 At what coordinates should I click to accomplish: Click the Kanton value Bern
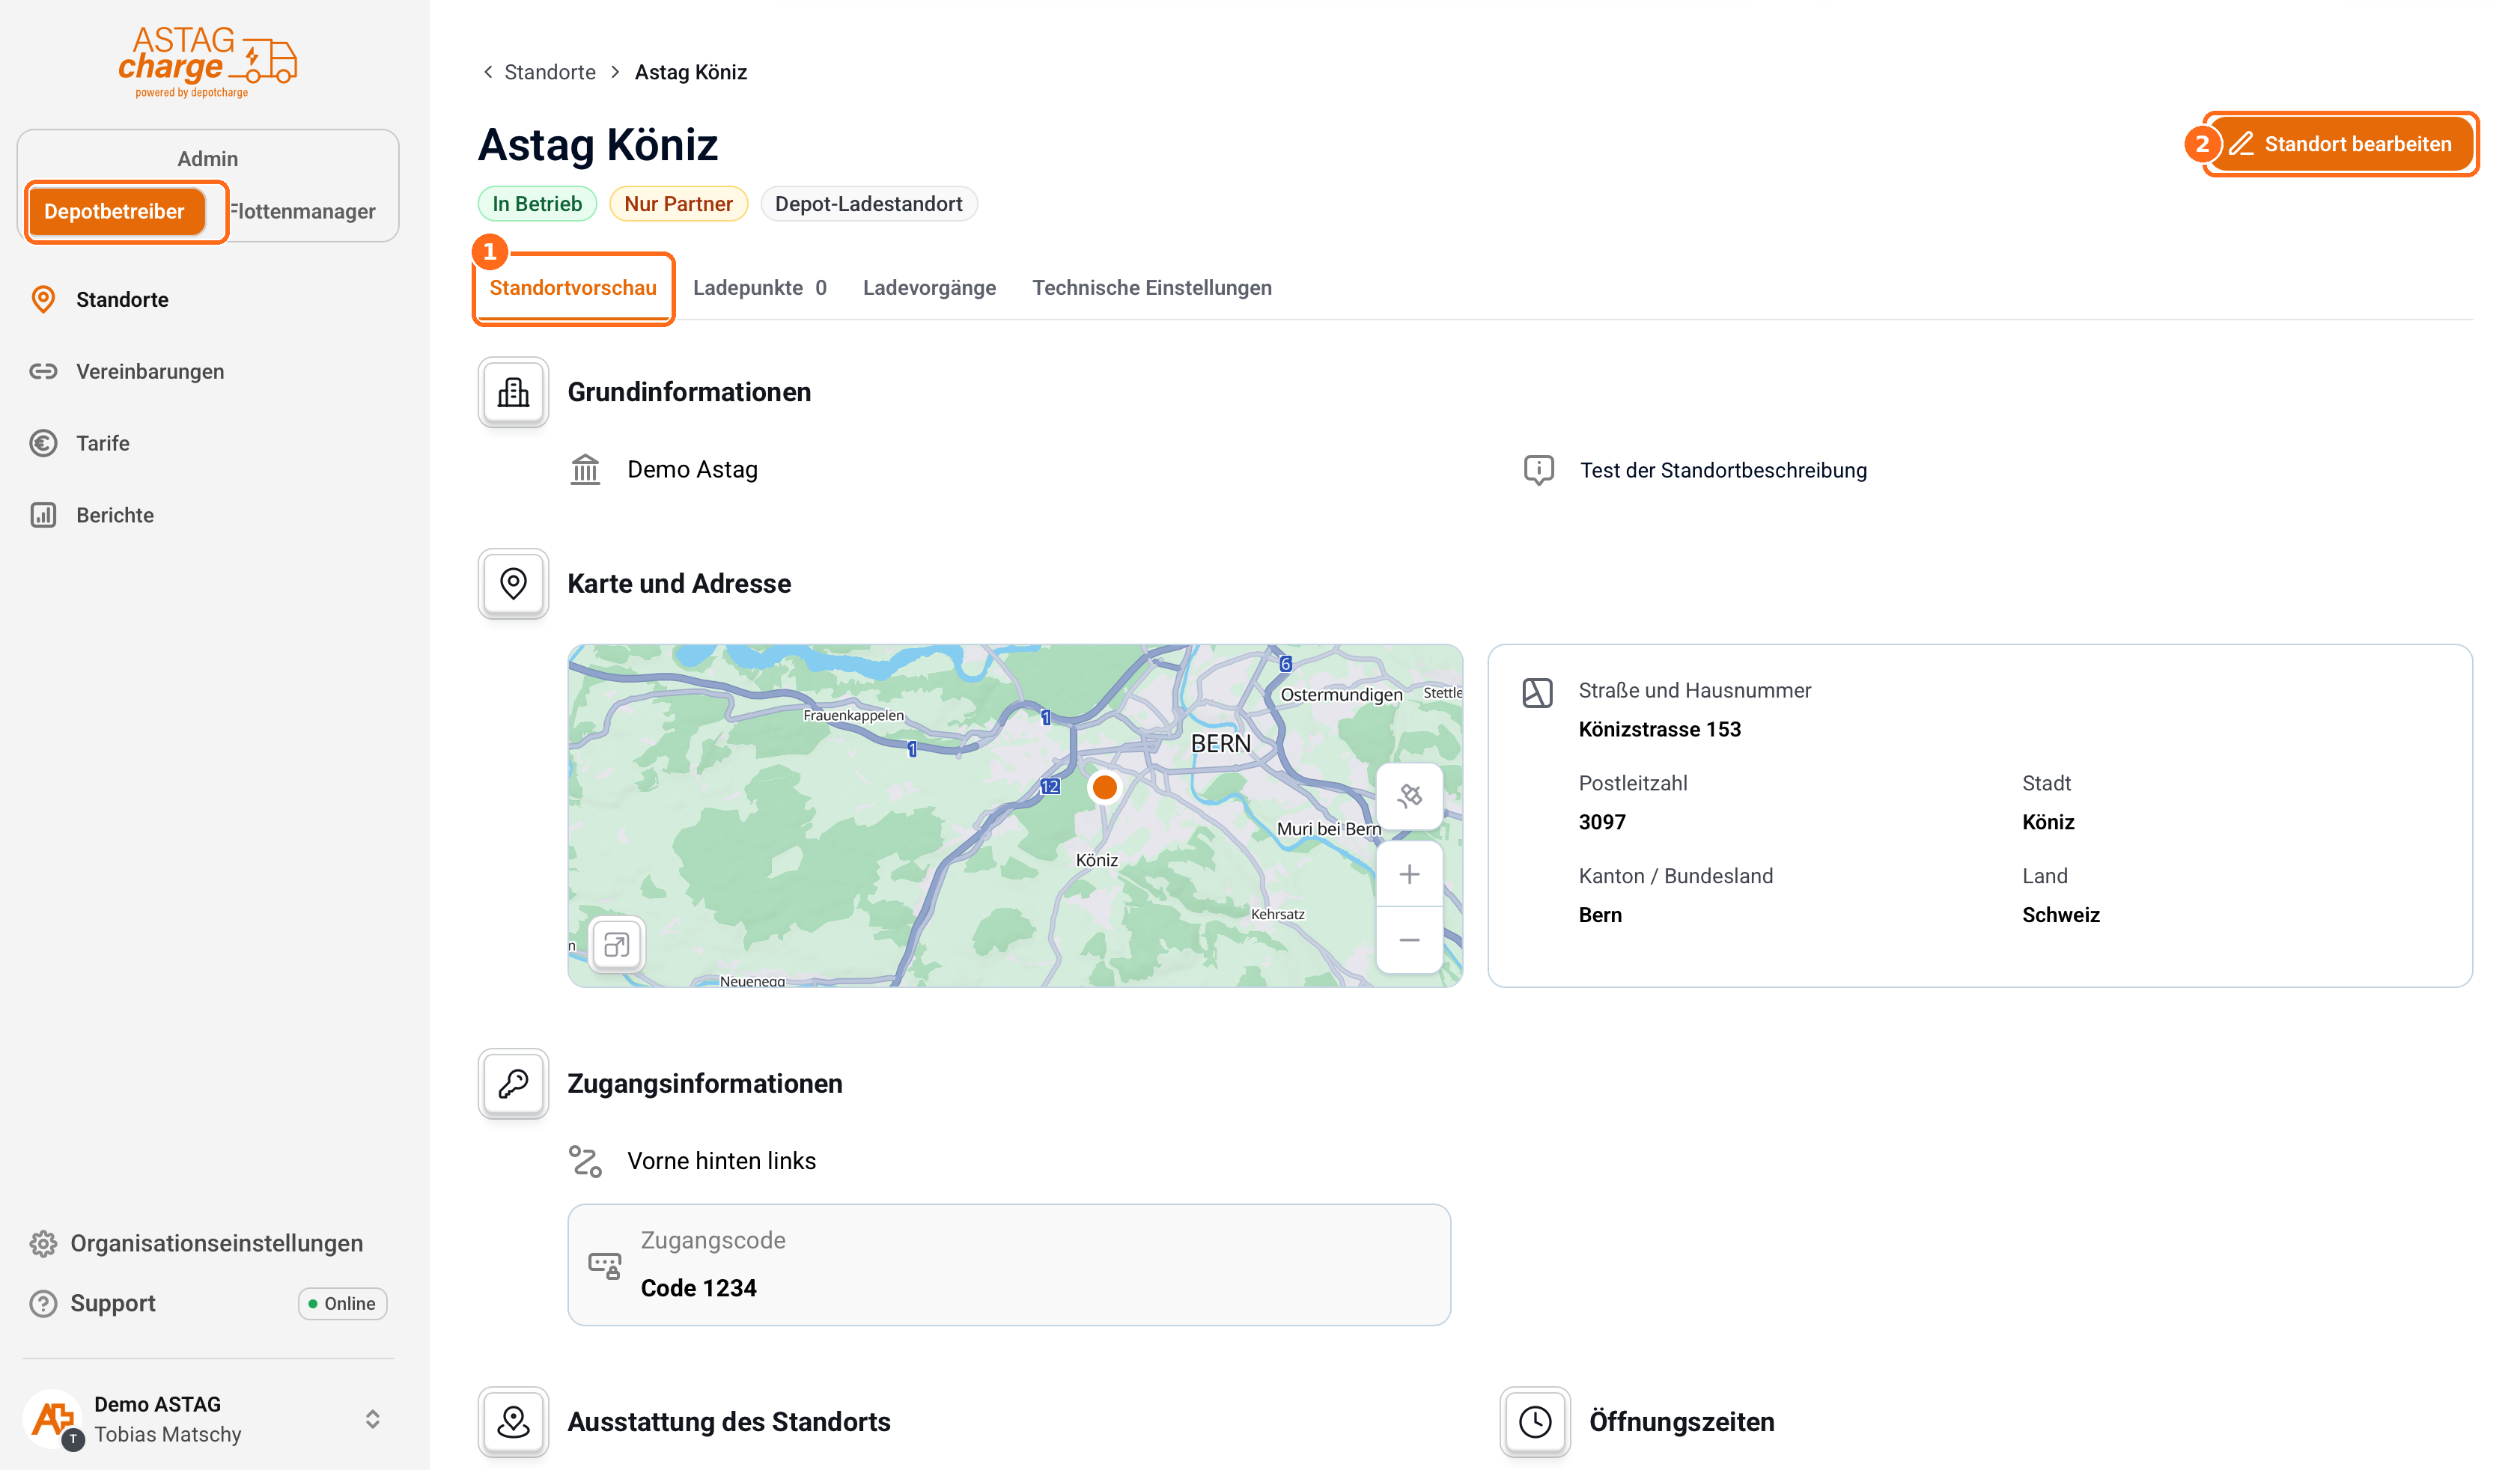point(1600,915)
